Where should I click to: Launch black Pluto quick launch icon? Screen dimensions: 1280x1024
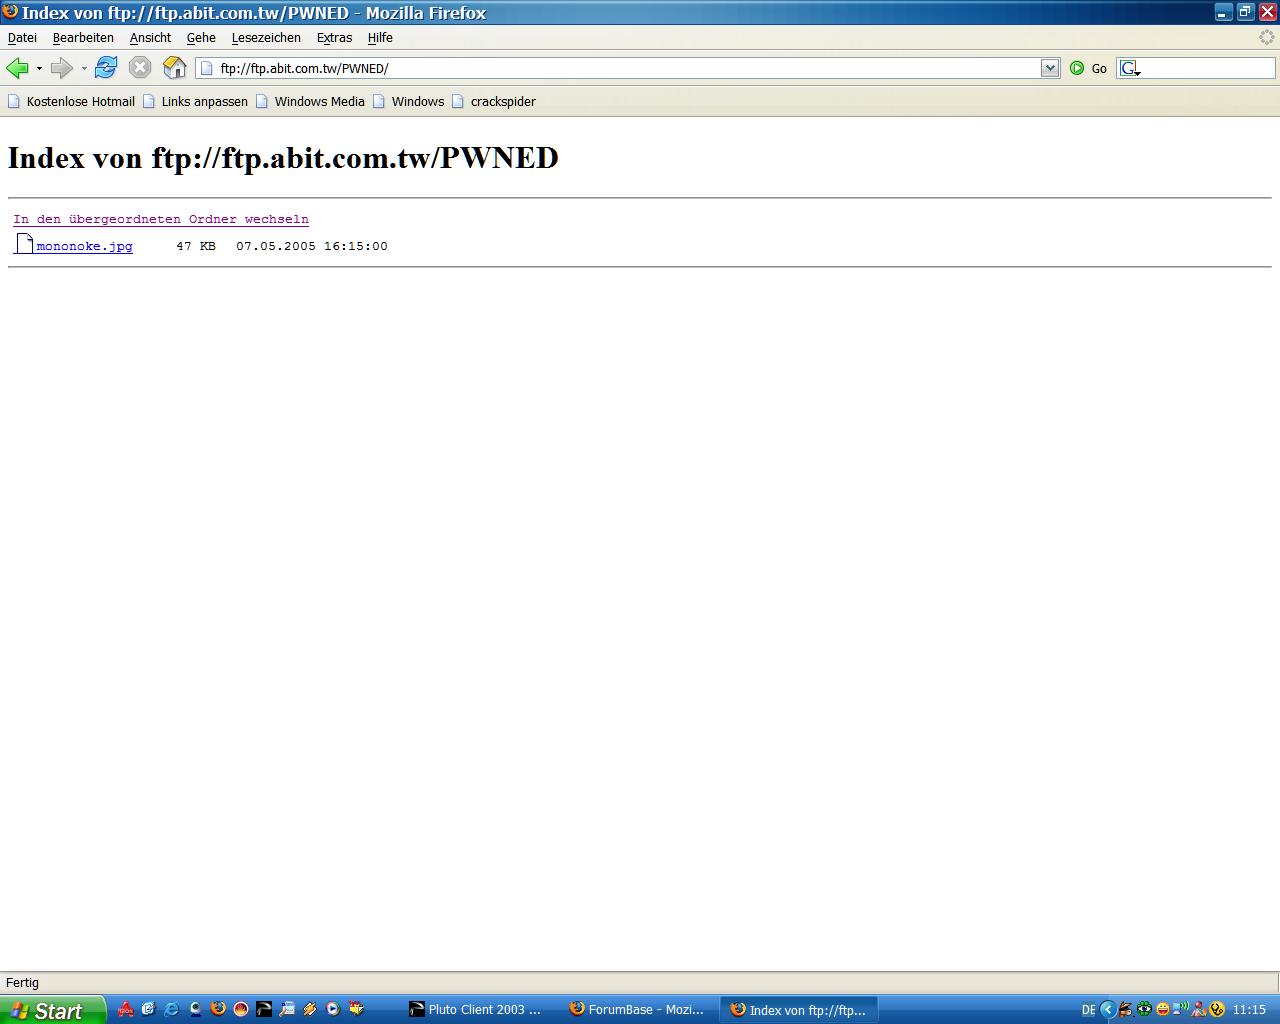tap(264, 1009)
